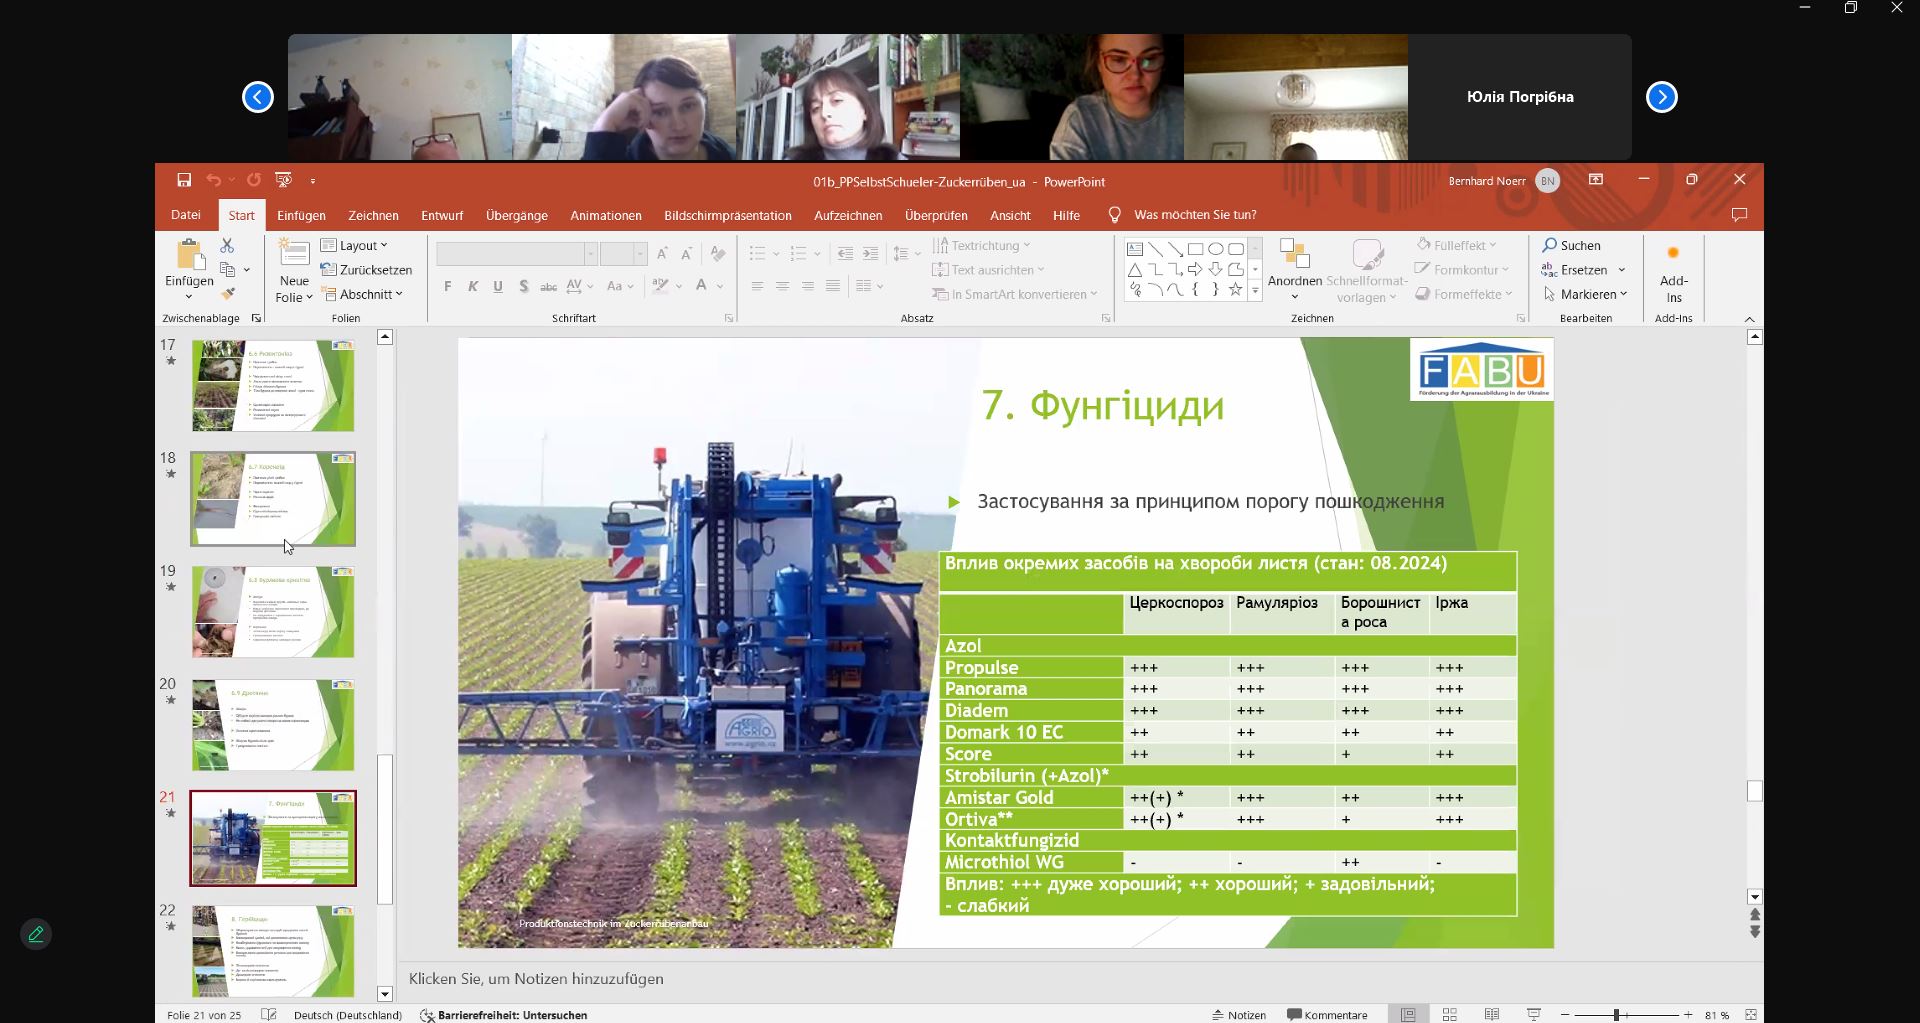Click In SmartArt konvertieren
Image resolution: width=1920 pixels, height=1023 pixels.
(x=1015, y=294)
